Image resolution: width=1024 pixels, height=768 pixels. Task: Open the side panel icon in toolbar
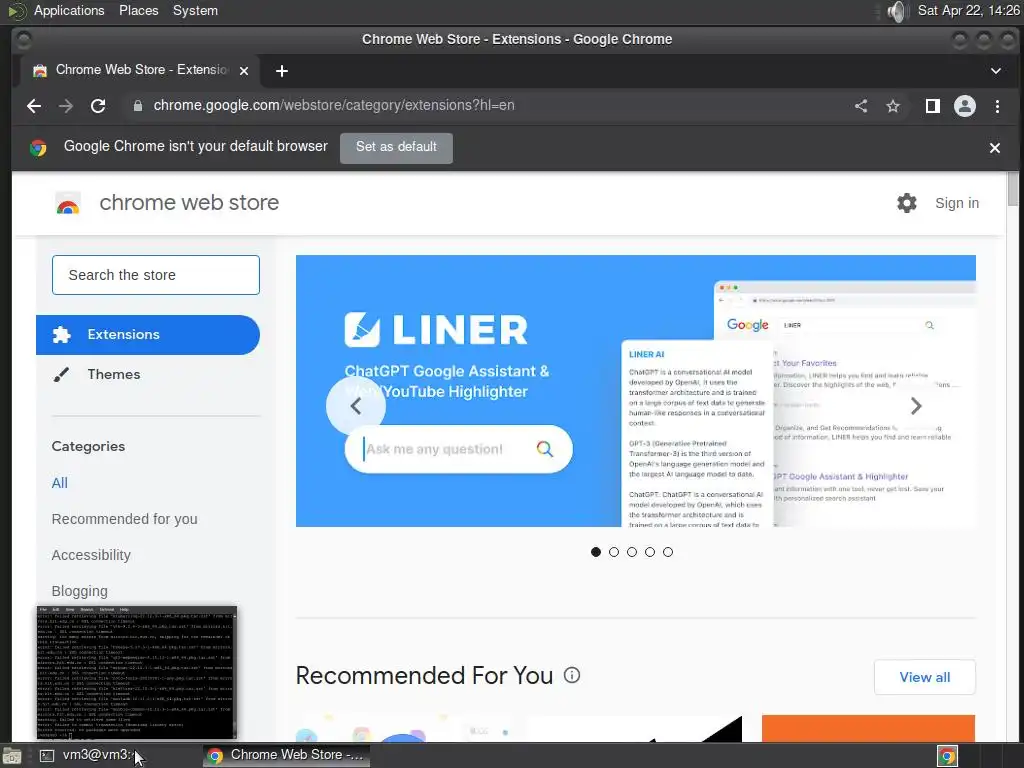point(933,106)
